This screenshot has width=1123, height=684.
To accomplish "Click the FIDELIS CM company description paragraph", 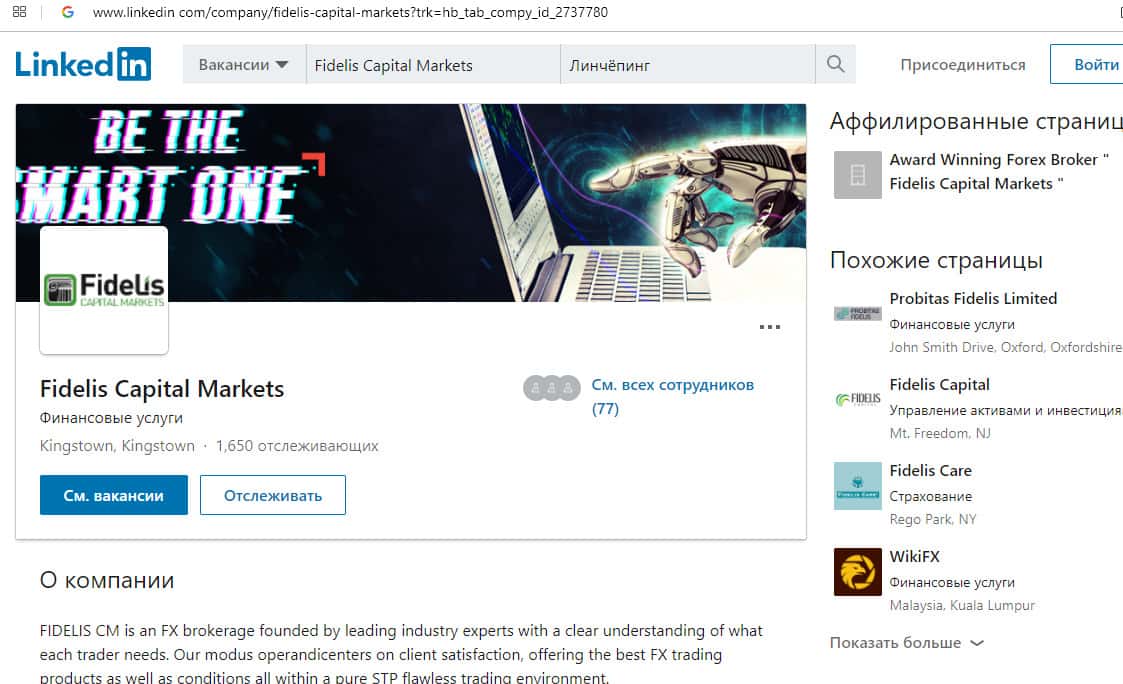I will pos(401,654).
